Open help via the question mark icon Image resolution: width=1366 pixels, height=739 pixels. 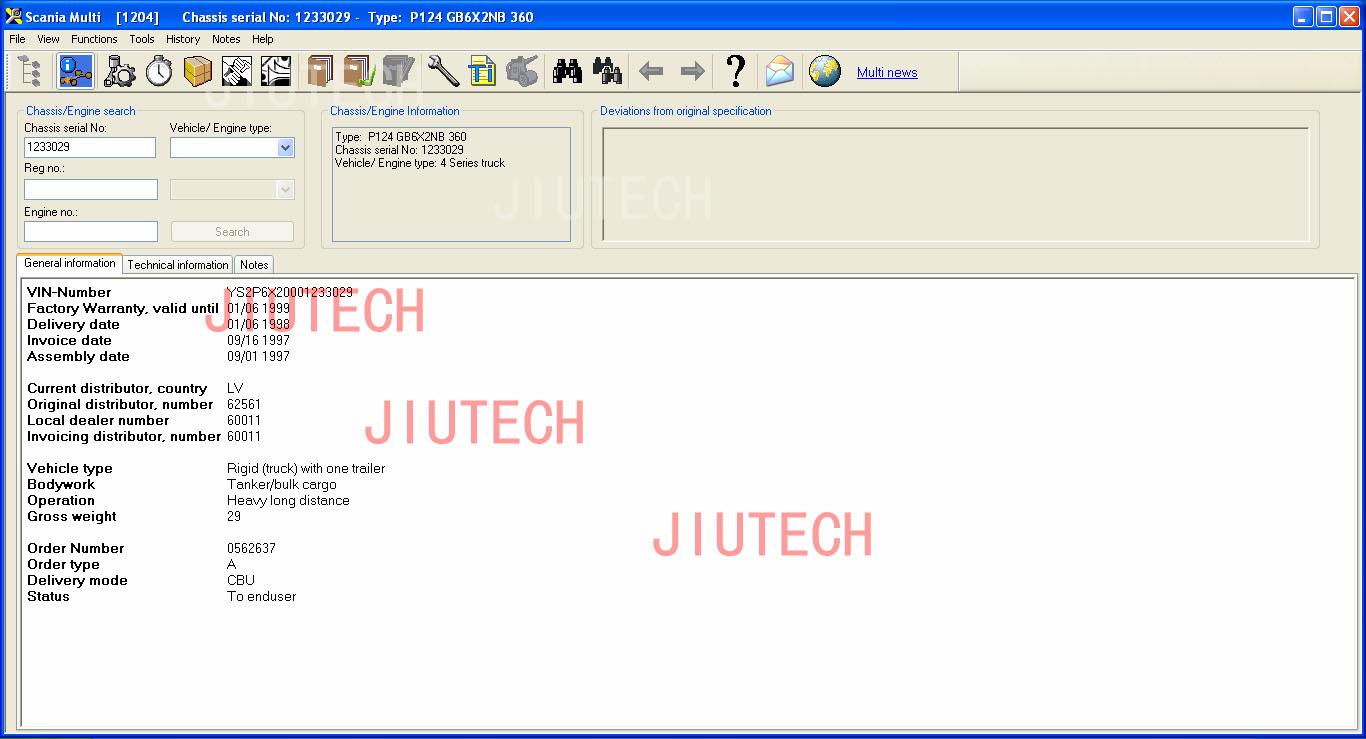(735, 71)
